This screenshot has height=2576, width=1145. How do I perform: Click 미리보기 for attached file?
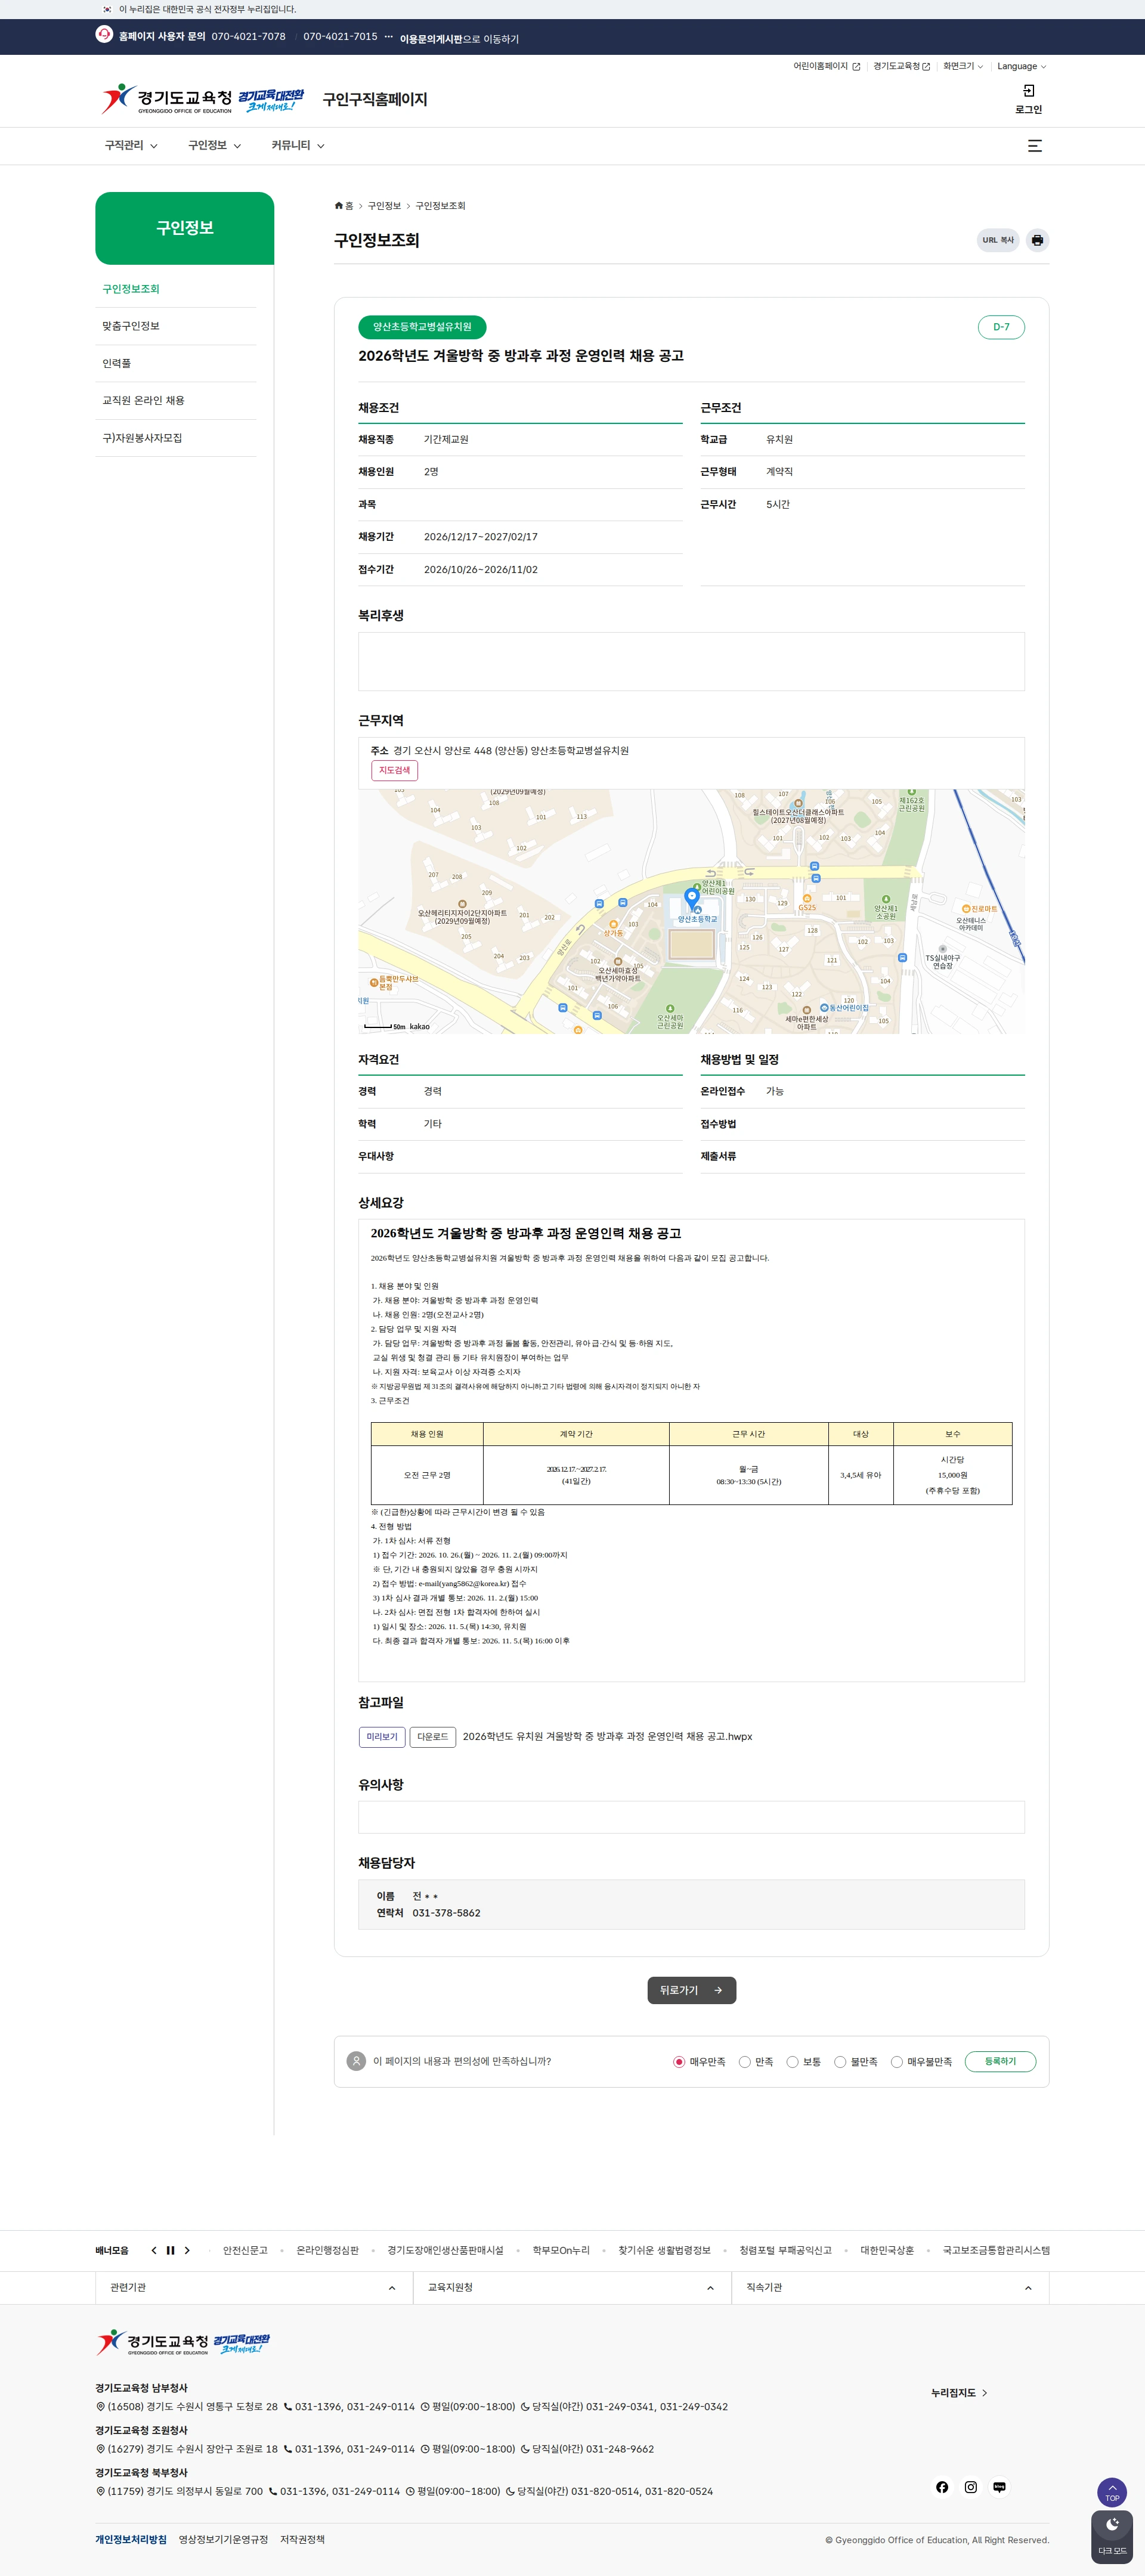[x=382, y=1737]
